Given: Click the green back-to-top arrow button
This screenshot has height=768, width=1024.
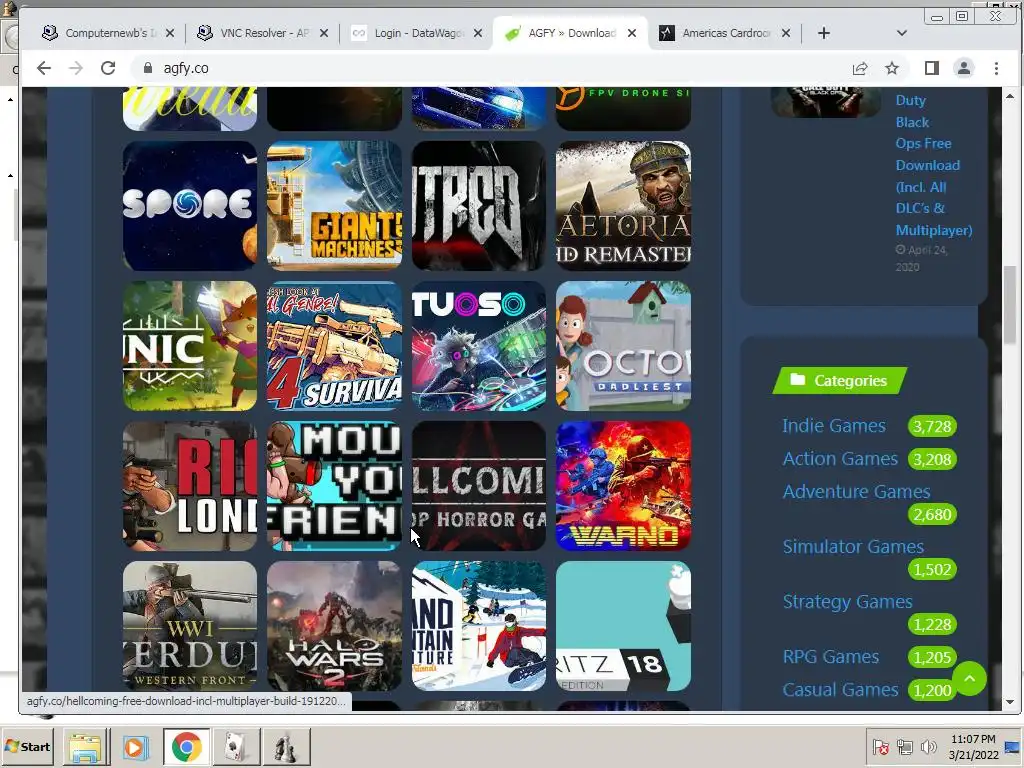Looking at the screenshot, I should tap(969, 679).
